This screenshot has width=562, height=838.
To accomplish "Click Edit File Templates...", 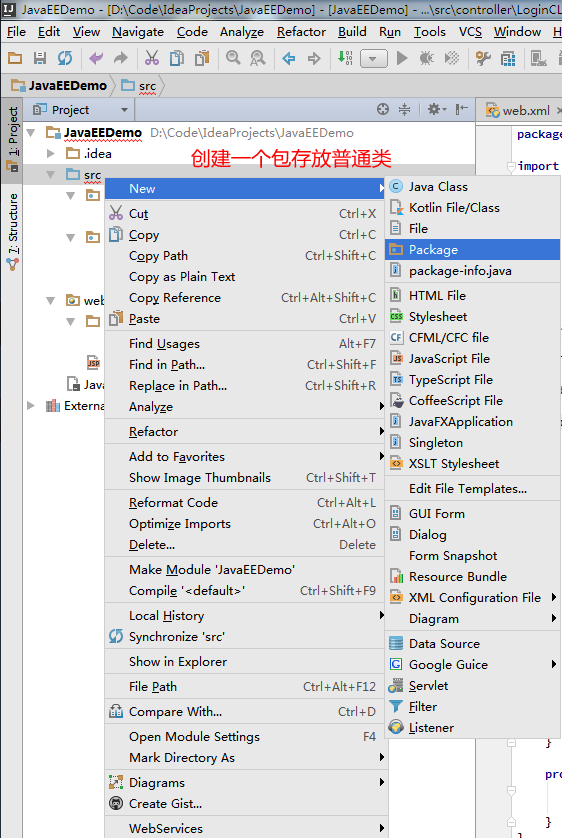I will tap(472, 488).
